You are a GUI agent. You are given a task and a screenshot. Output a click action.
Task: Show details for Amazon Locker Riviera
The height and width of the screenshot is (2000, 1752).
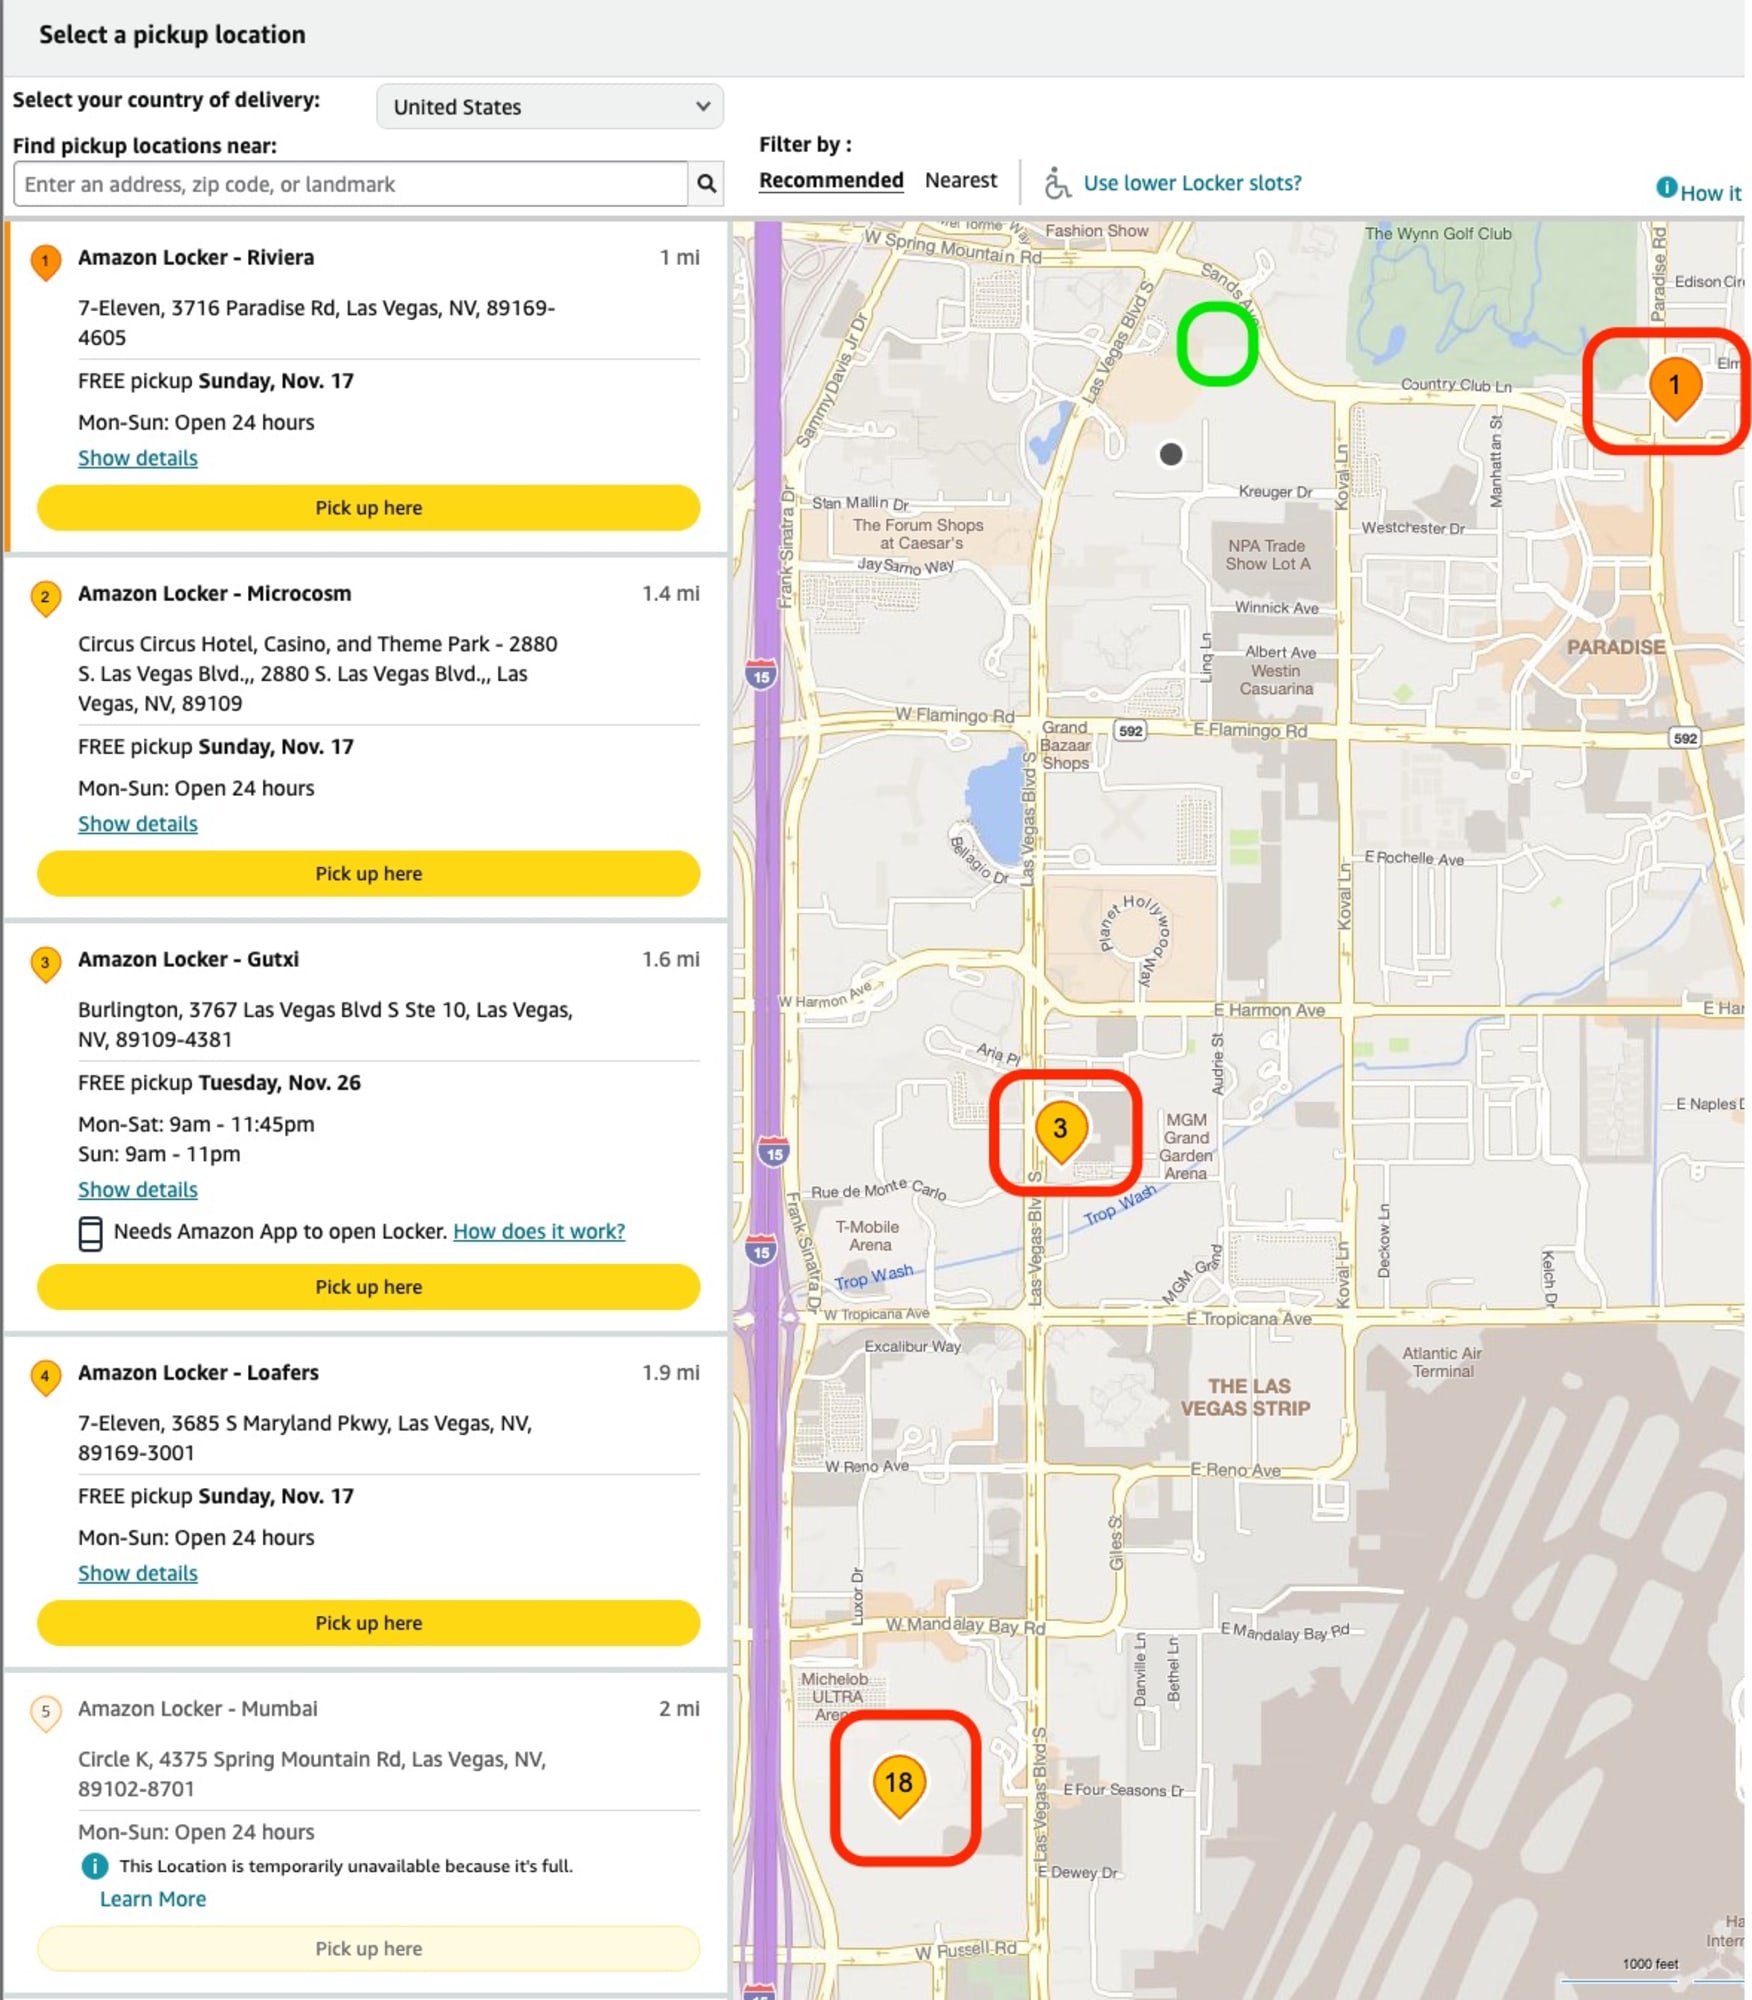coord(138,458)
